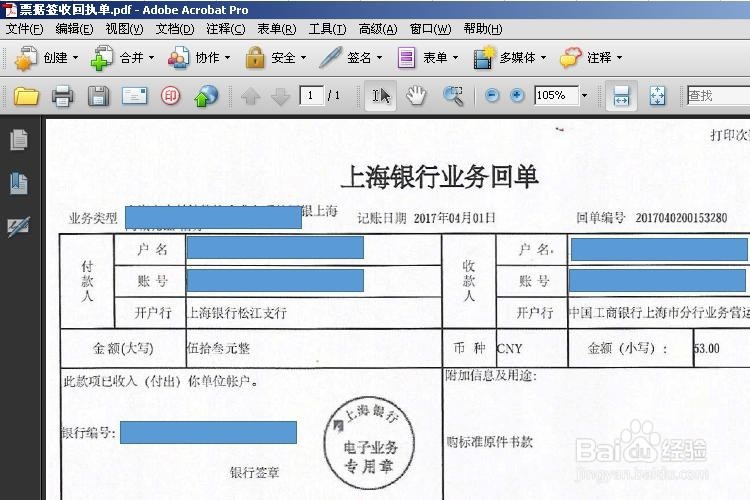Click the 创建 star icon

(26, 58)
